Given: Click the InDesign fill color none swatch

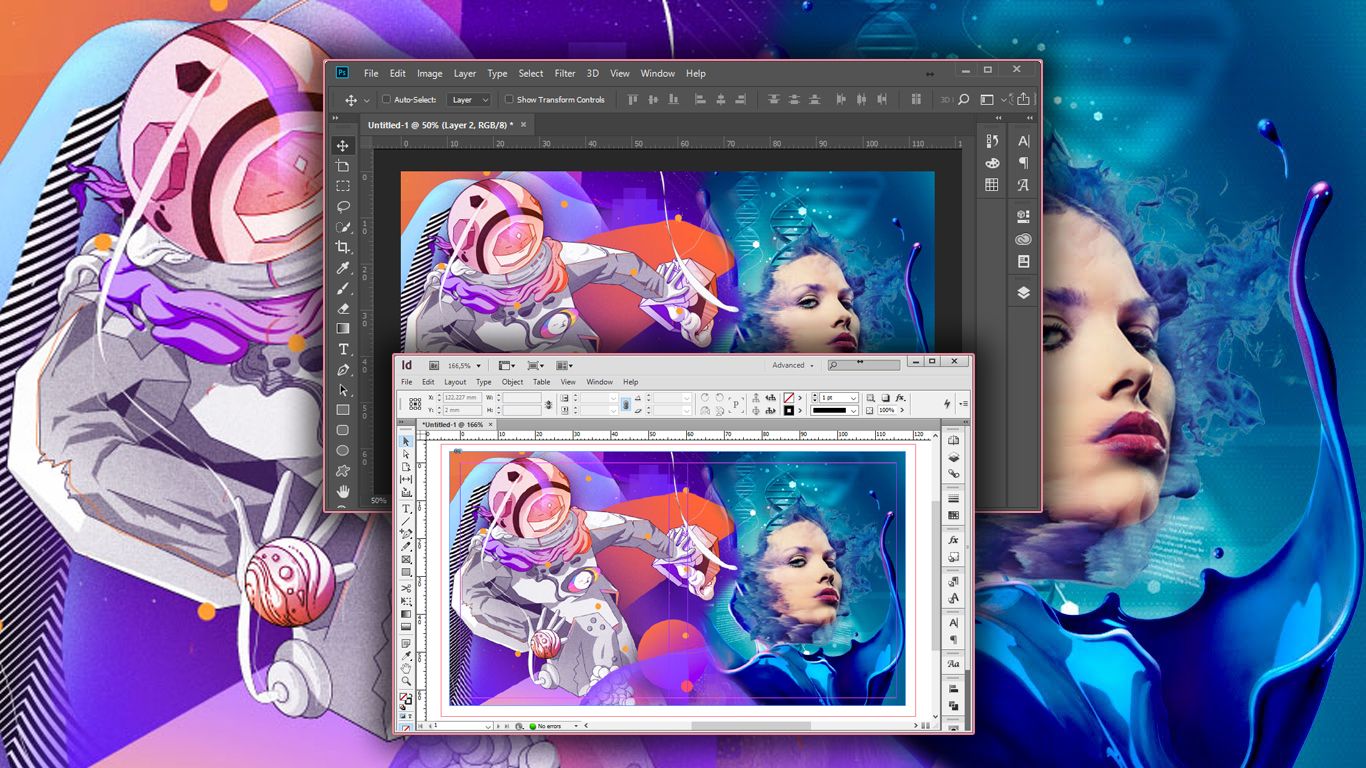Looking at the screenshot, I should click(789, 398).
